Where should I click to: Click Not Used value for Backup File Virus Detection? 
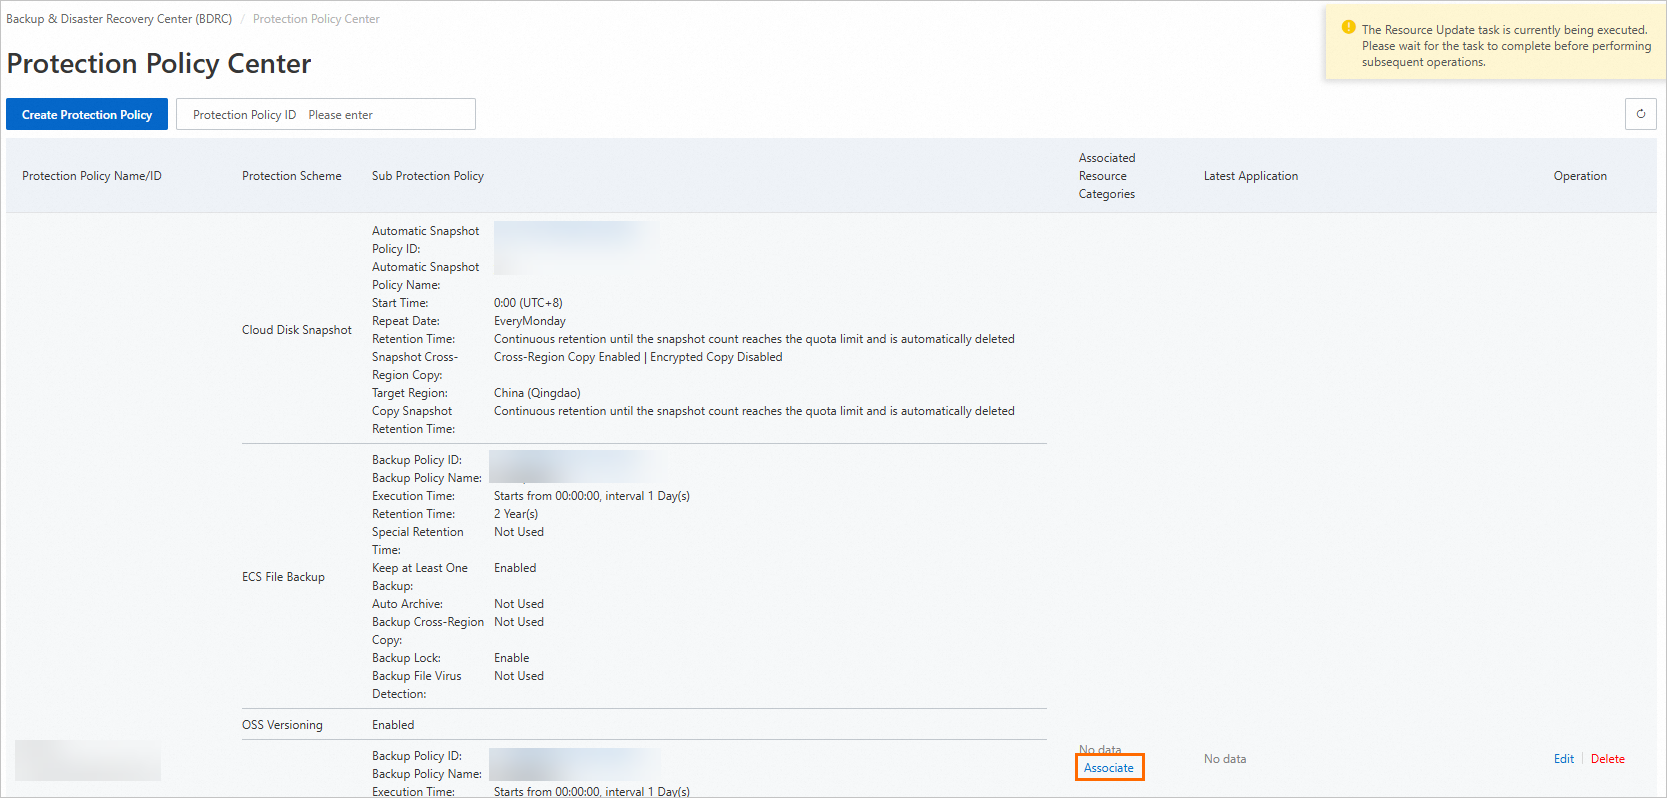[x=519, y=676]
